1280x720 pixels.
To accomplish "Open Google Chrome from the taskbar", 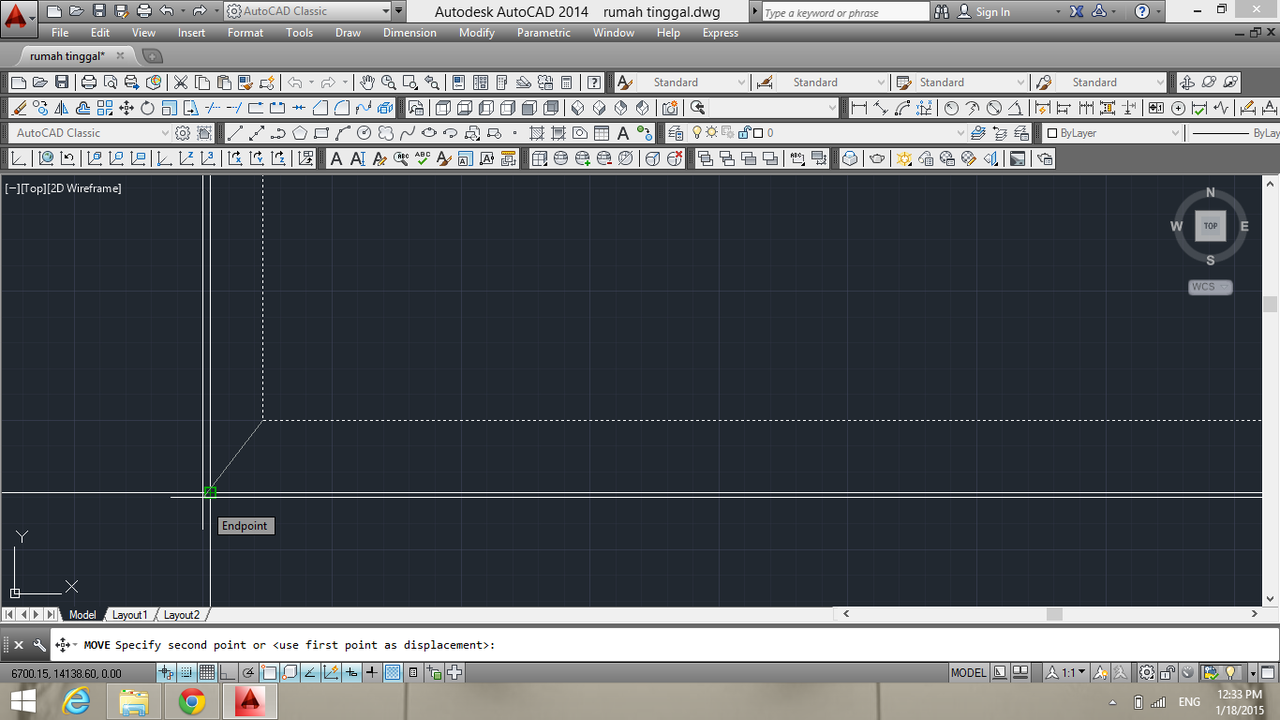I will [x=192, y=702].
